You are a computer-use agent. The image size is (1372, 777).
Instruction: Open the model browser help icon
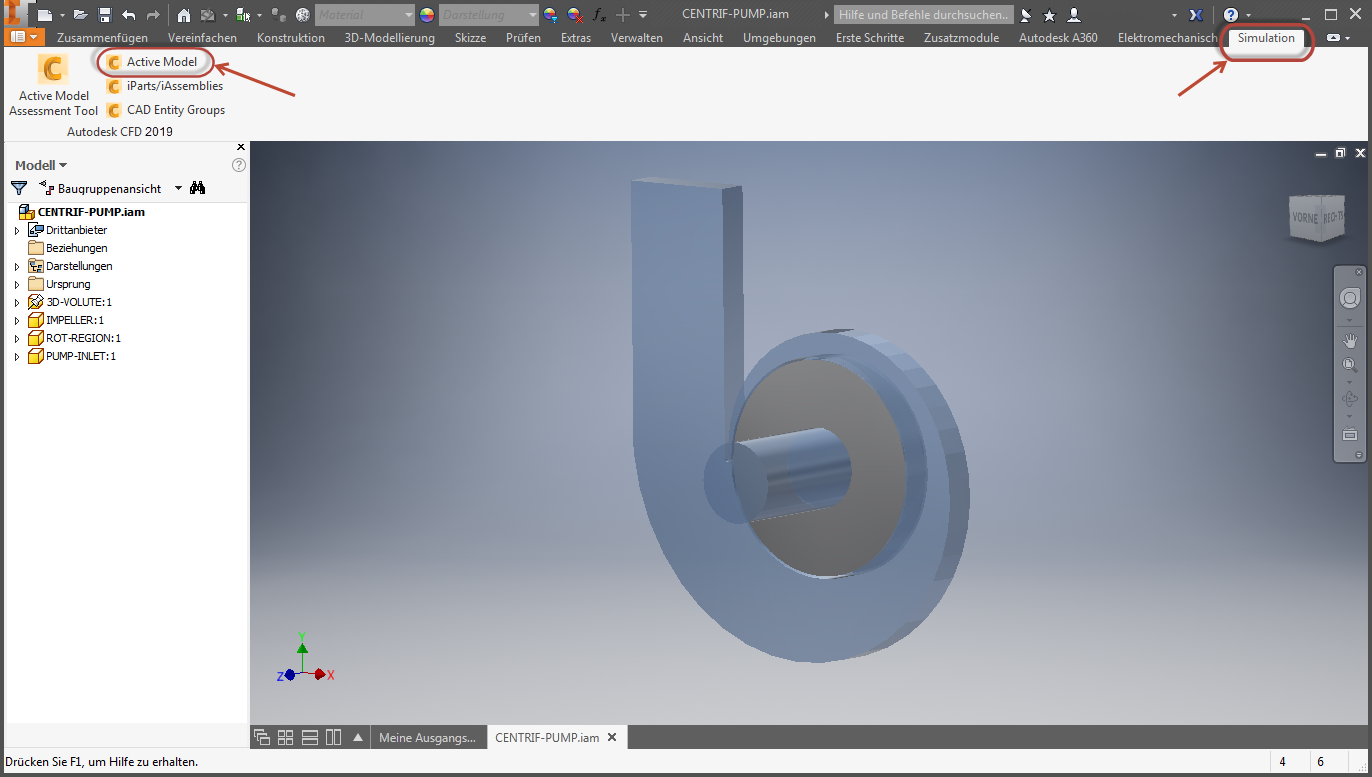tap(239, 165)
